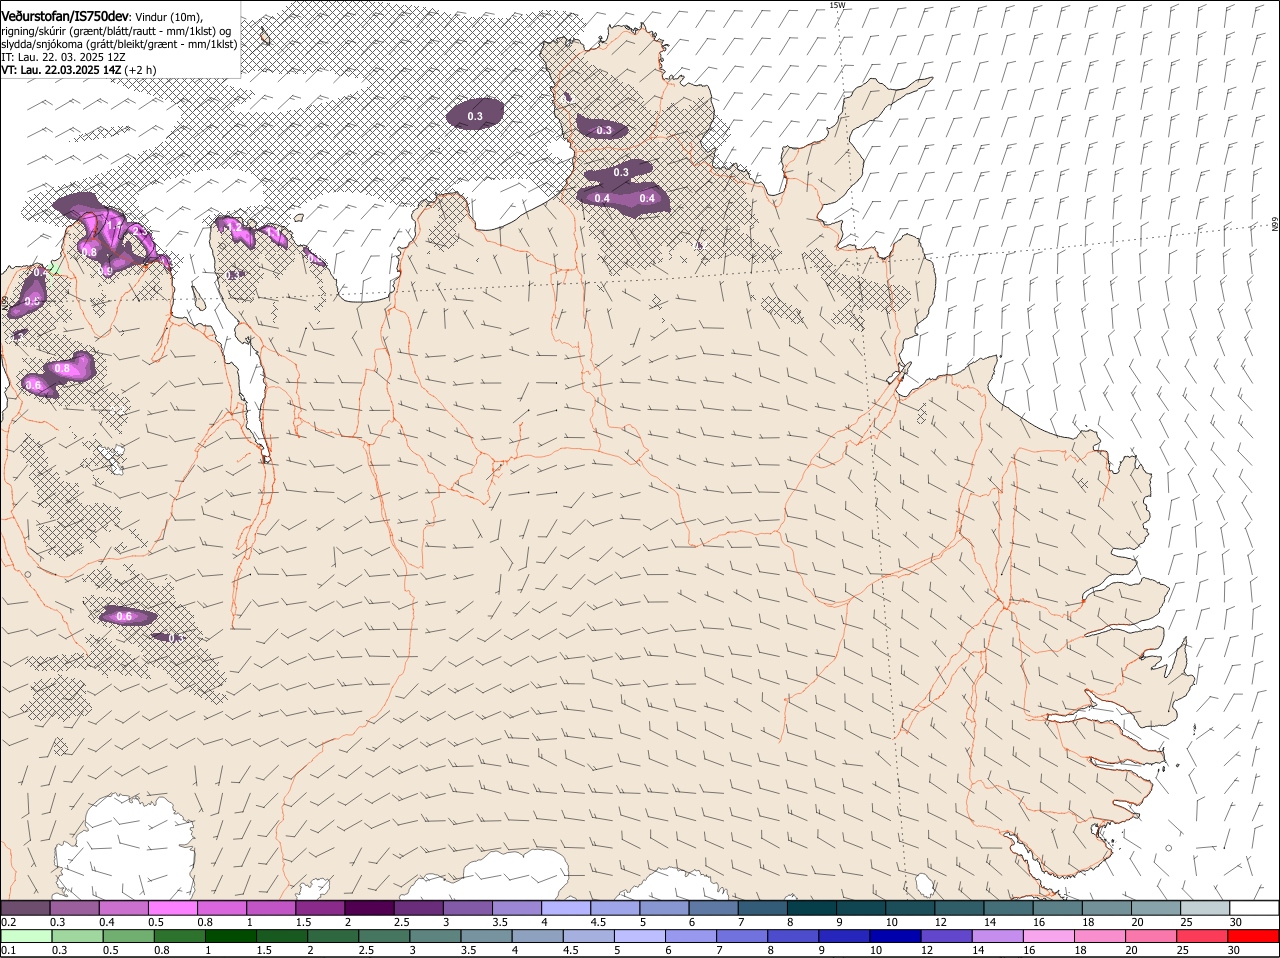Select the 6 swatch in the snow legend
This screenshot has height=958, width=1280.
[713, 907]
